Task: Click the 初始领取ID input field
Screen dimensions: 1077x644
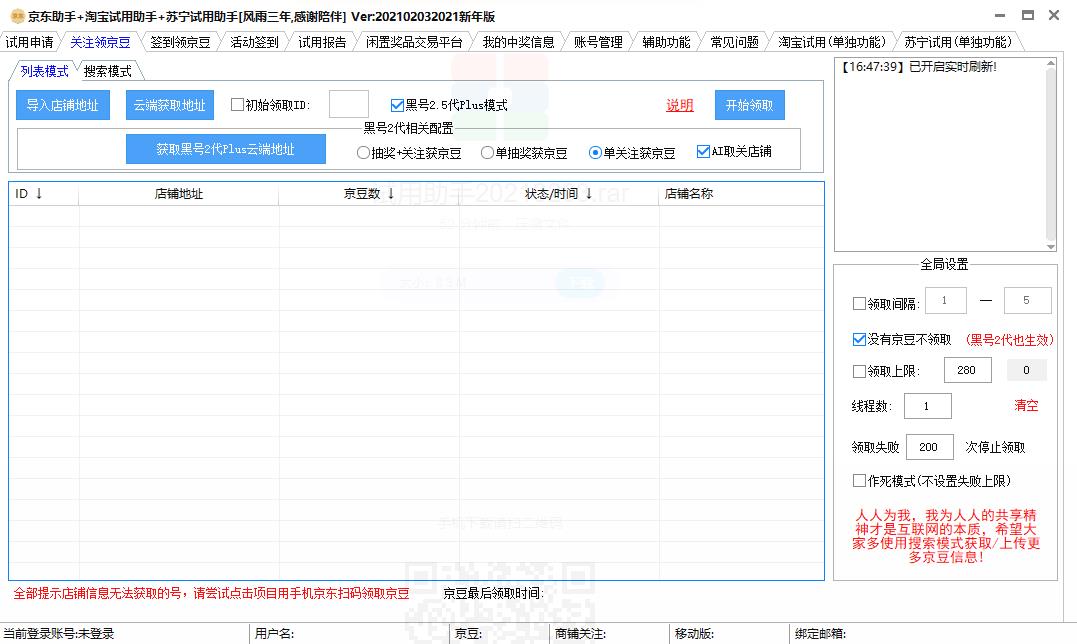Action: [349, 104]
